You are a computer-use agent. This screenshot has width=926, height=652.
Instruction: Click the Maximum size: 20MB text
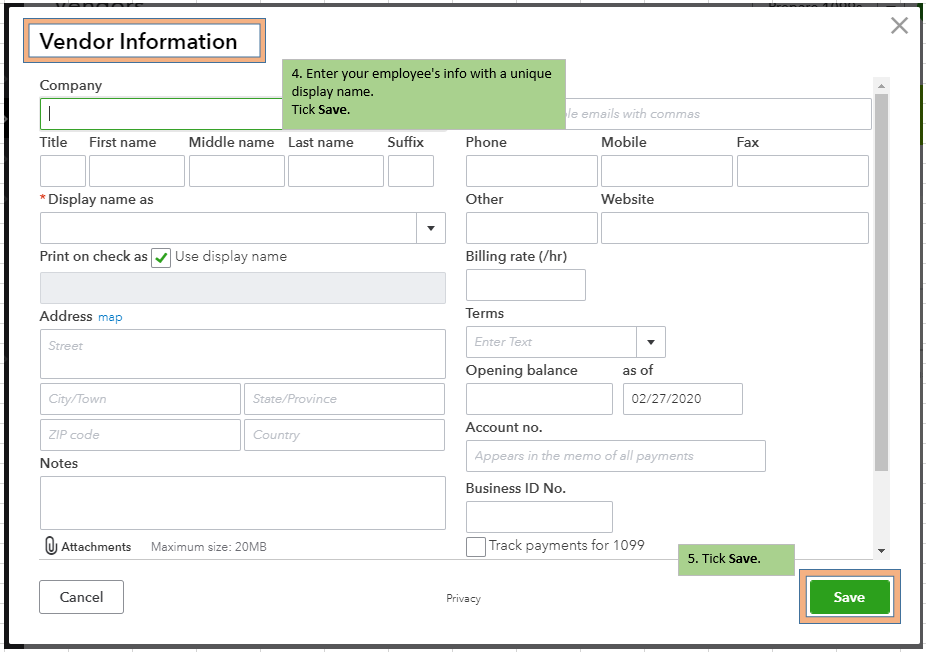click(208, 547)
